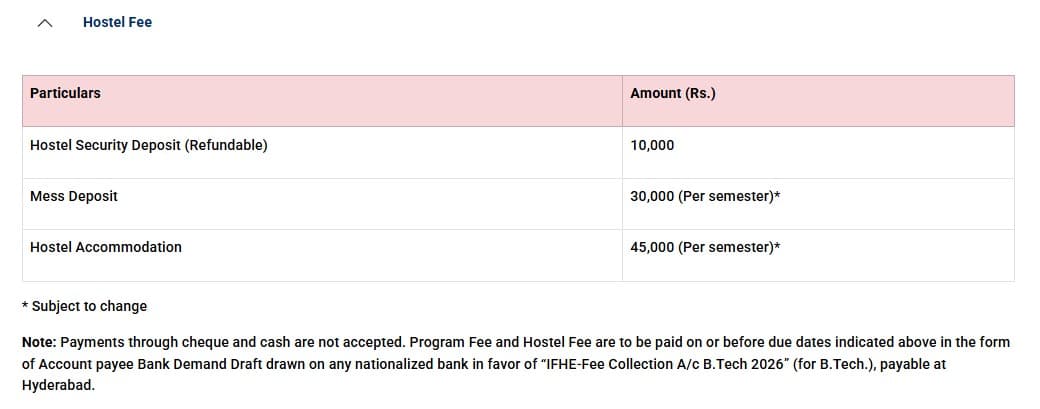Click "cheque and cash are not accepted" text
The image size is (1040, 409).
(x=298, y=342)
